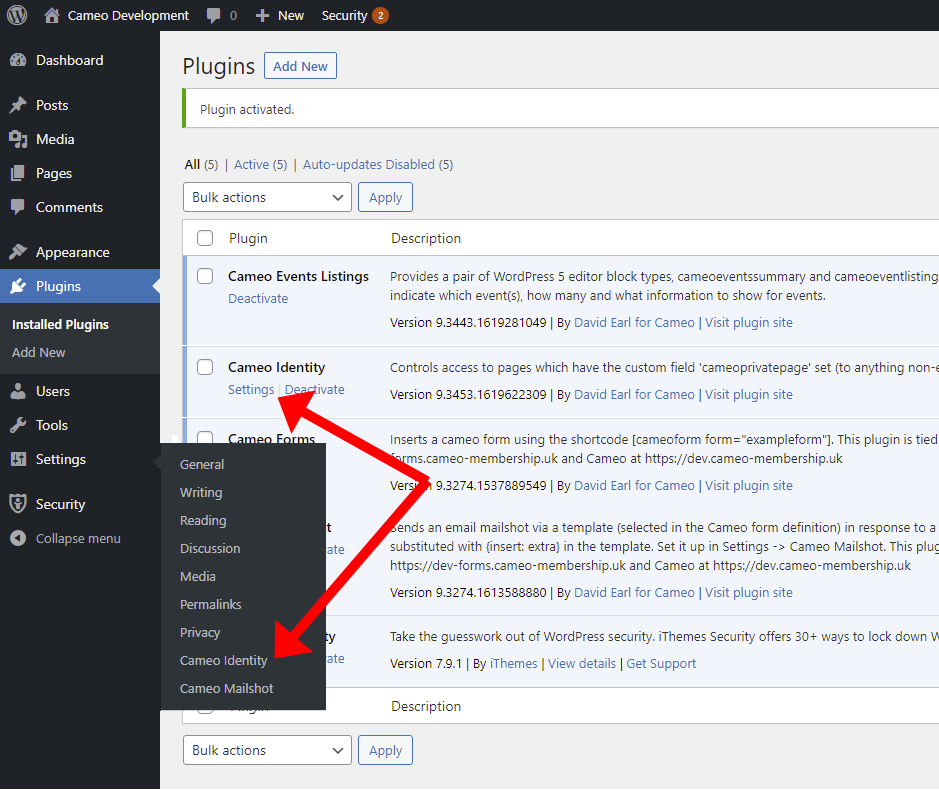Choose Reading in Settings flyout
The width and height of the screenshot is (939, 790).
coord(203,521)
